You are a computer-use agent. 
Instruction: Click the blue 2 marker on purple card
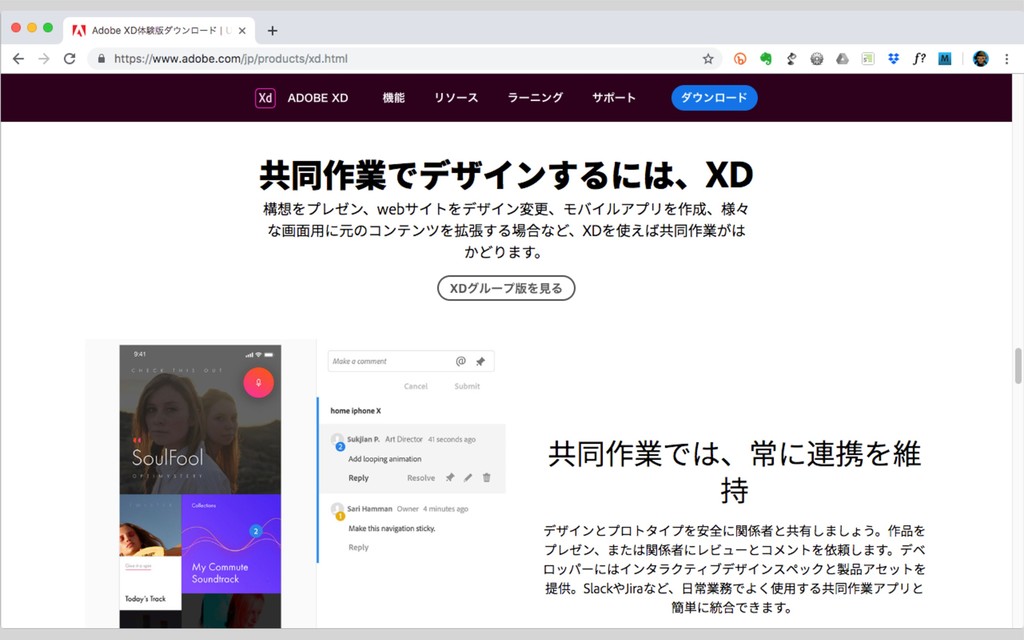(x=256, y=531)
